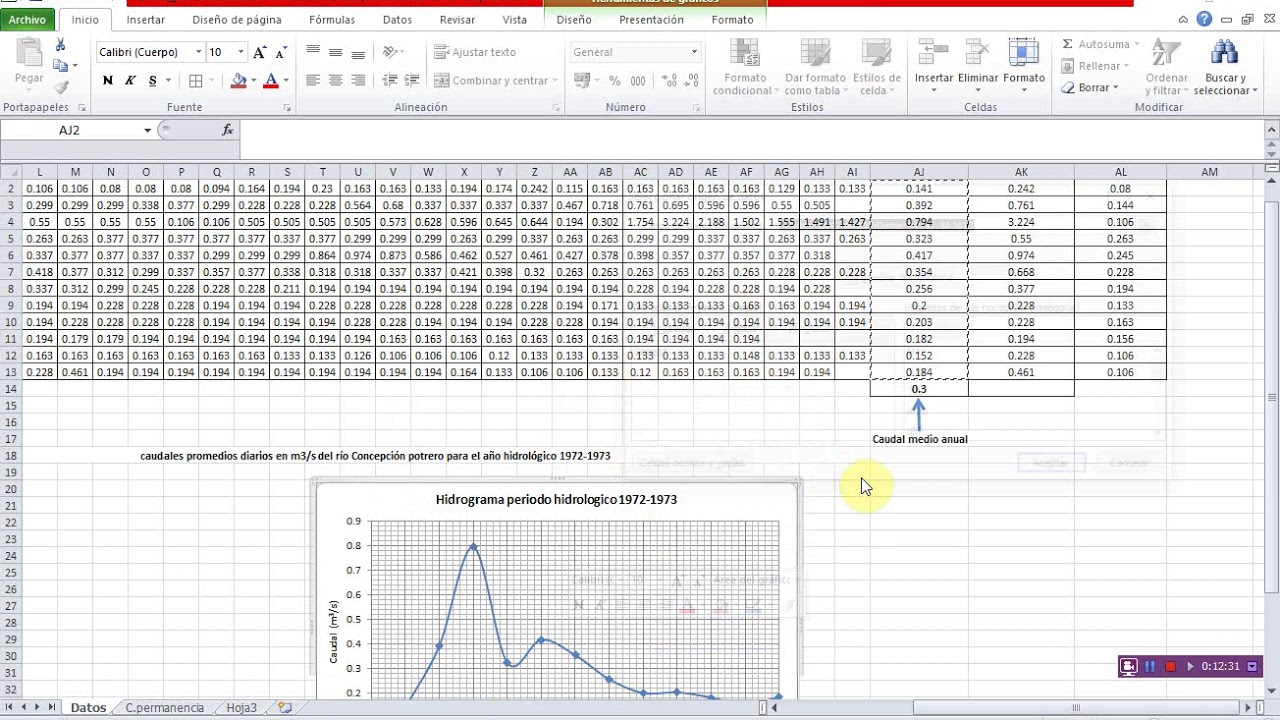Click the percent style icon
Screen dimensions: 1280x720
(614, 81)
